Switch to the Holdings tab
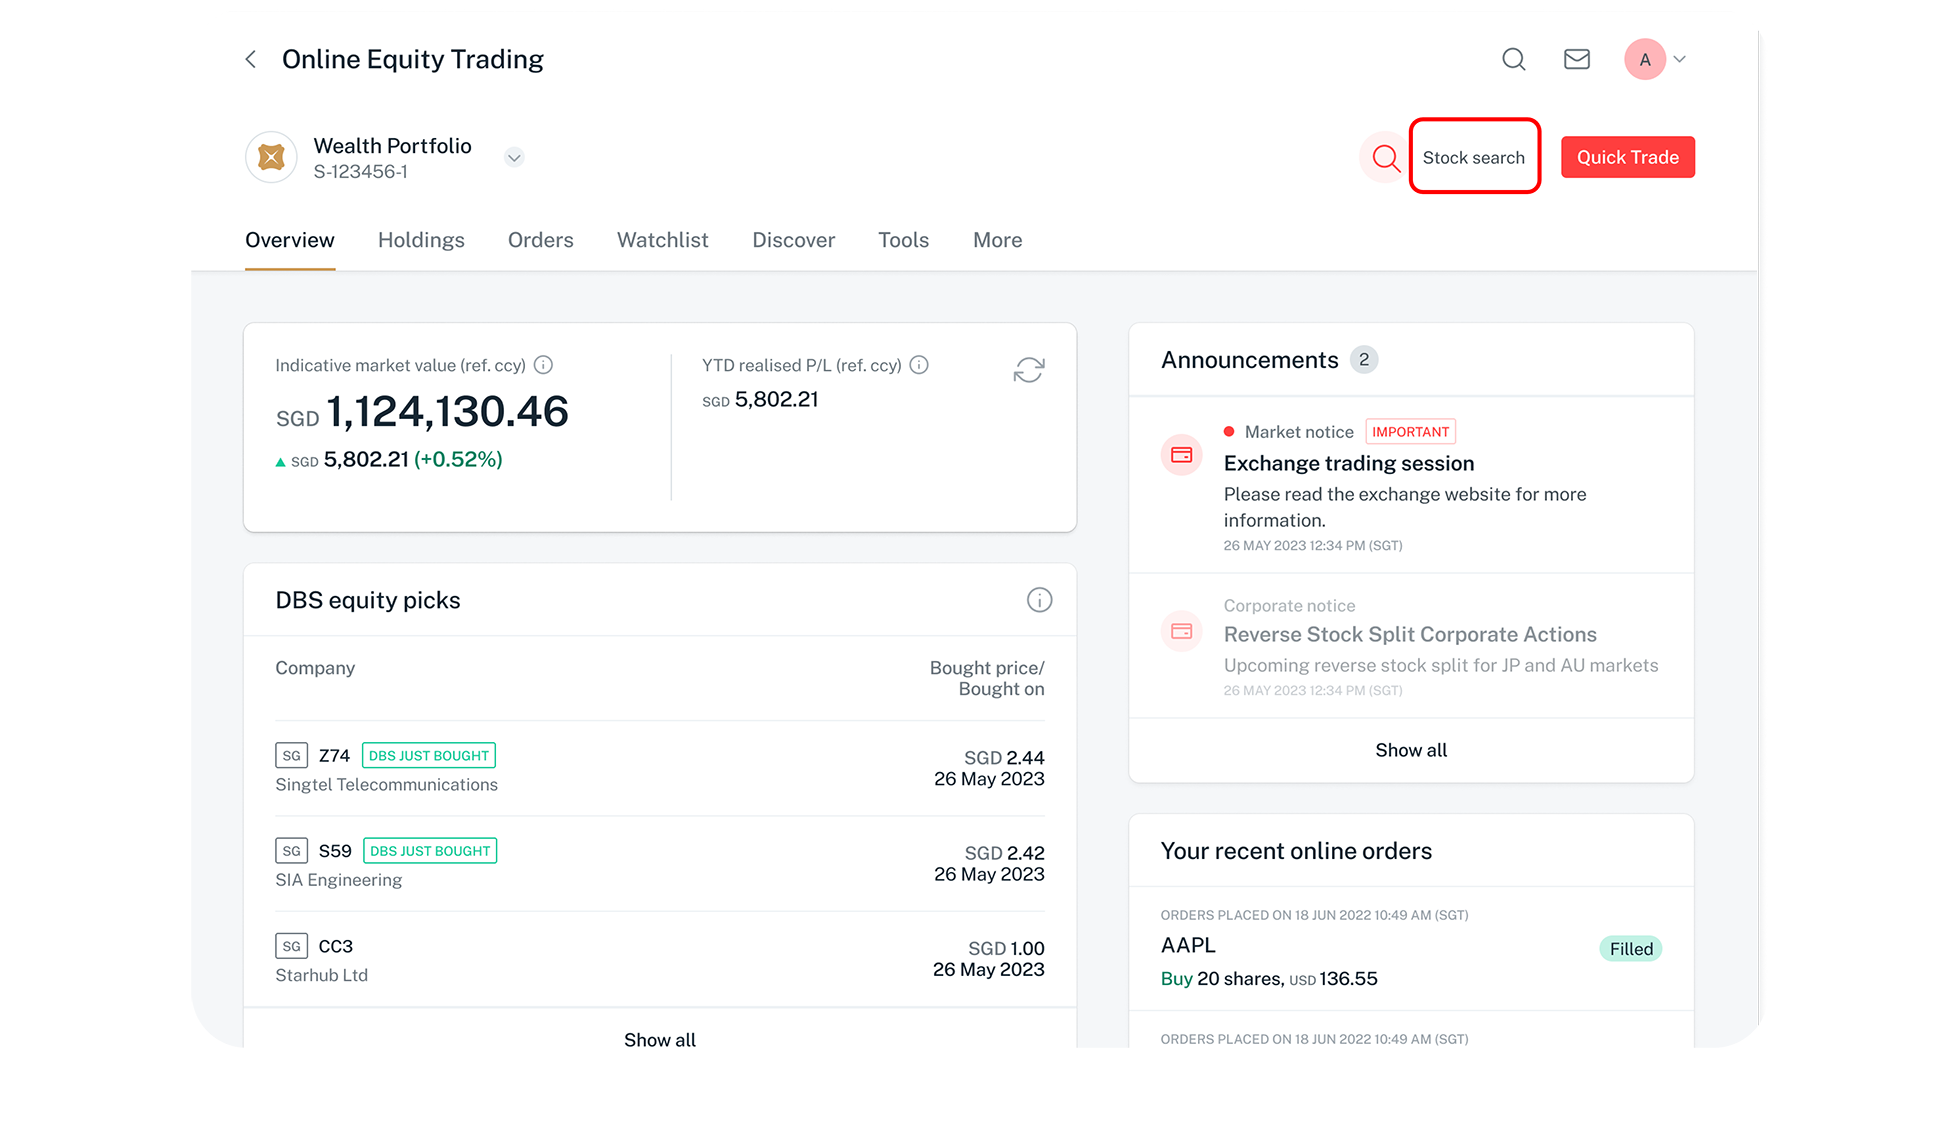Screen dimensions: 1953x1125 tap(421, 240)
